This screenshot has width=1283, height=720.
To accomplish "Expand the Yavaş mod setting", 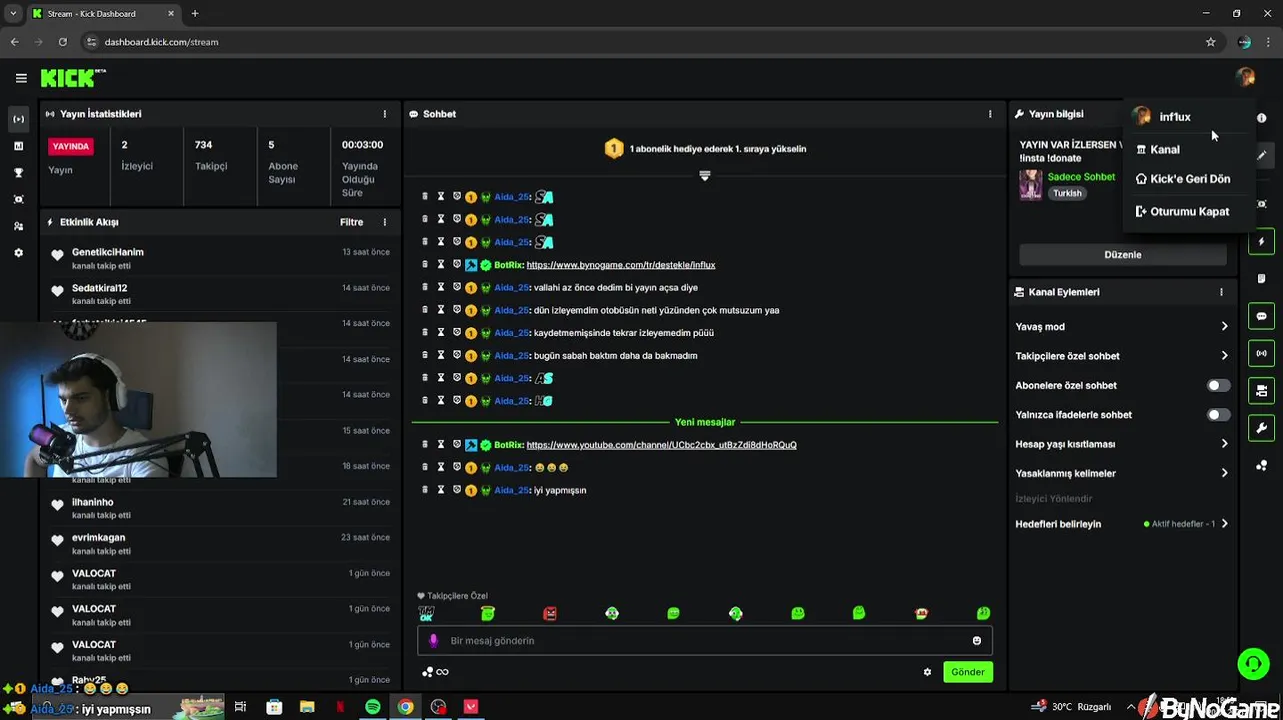I will tap(1122, 327).
